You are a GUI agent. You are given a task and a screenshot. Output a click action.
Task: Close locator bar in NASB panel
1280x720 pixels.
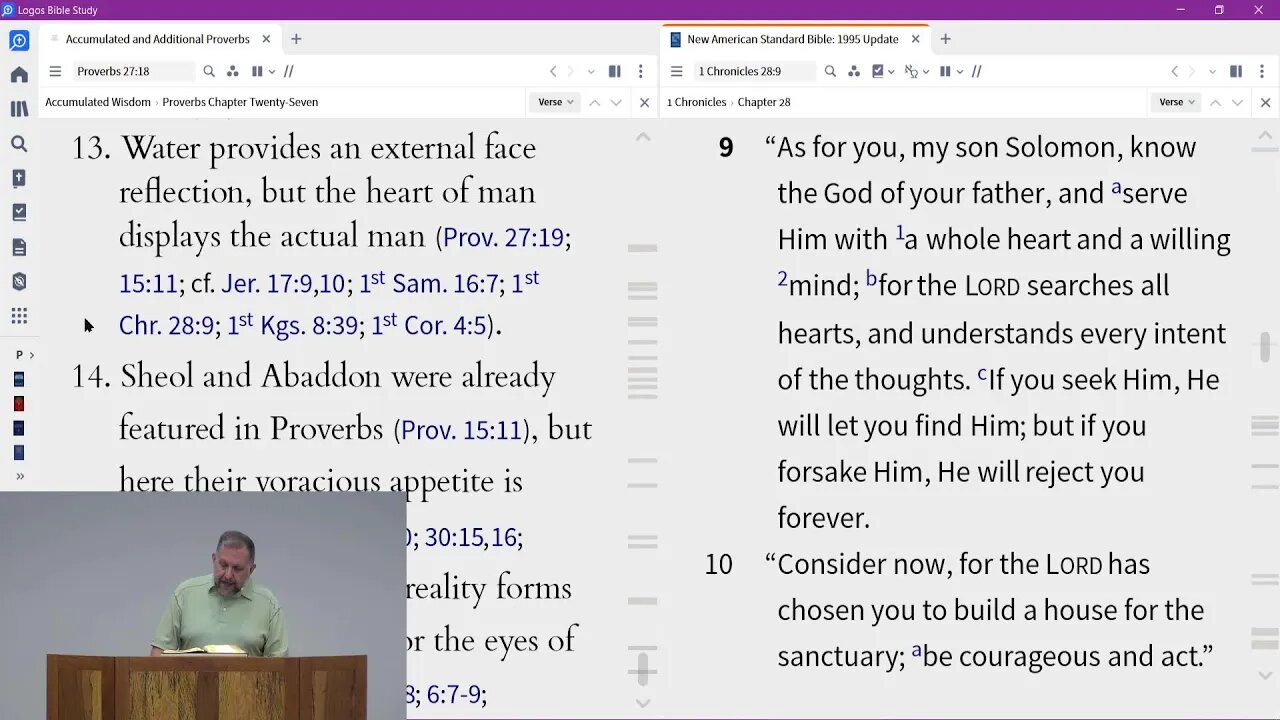point(1265,102)
